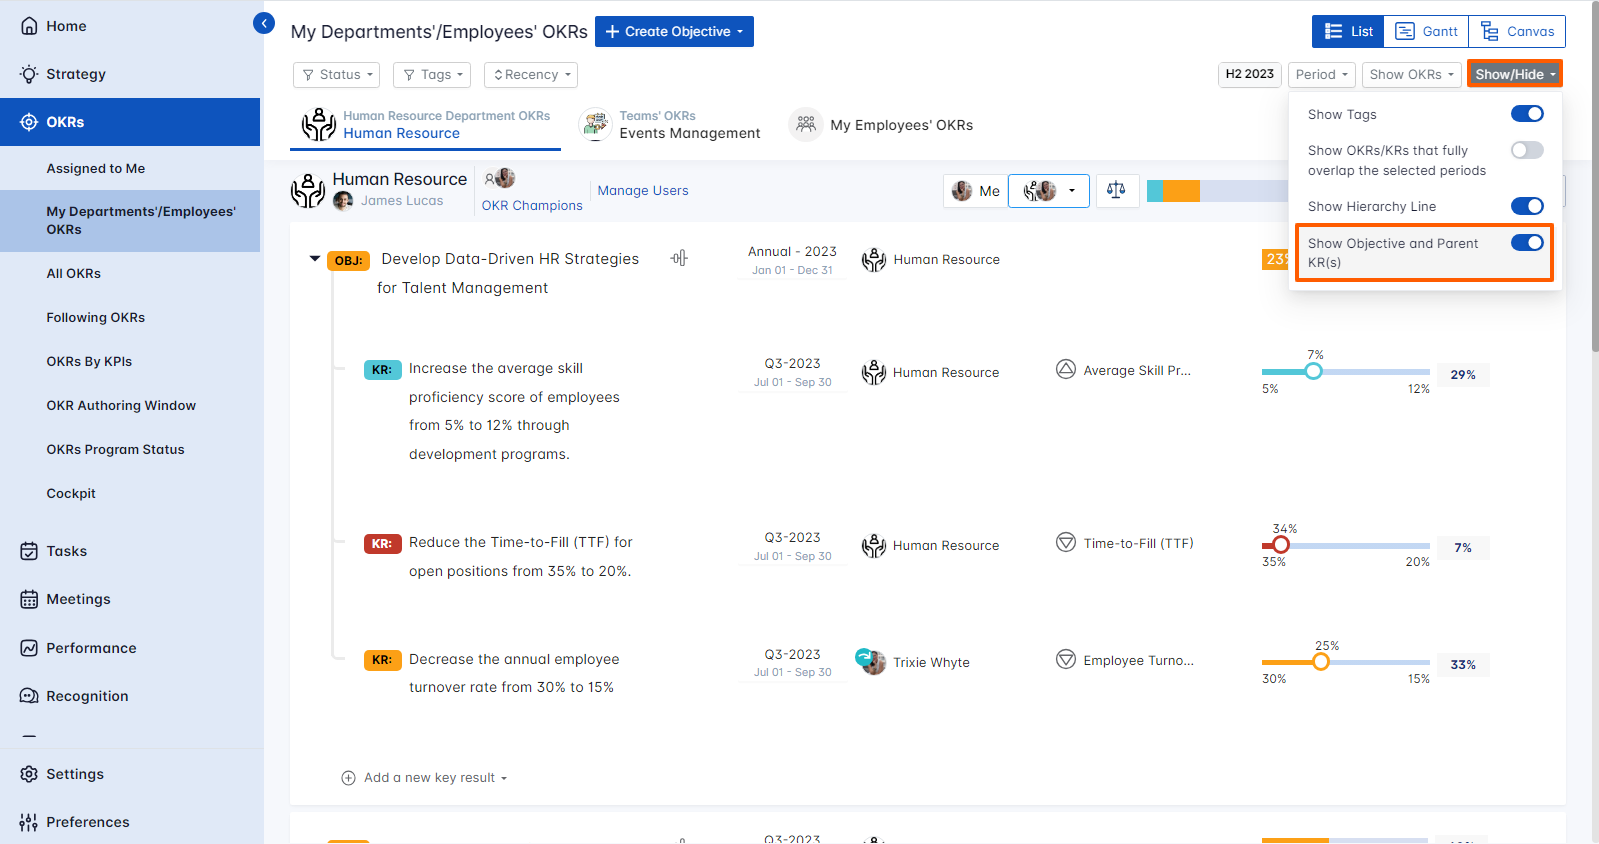1599x844 pixels.
Task: Open Strategy from the sidebar lightbulb icon
Action: 30,74
